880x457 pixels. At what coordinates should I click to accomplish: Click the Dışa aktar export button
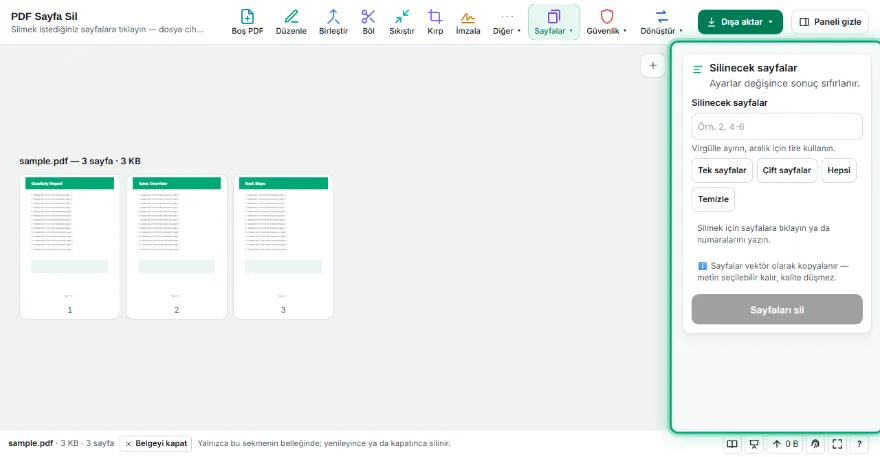[x=740, y=22]
